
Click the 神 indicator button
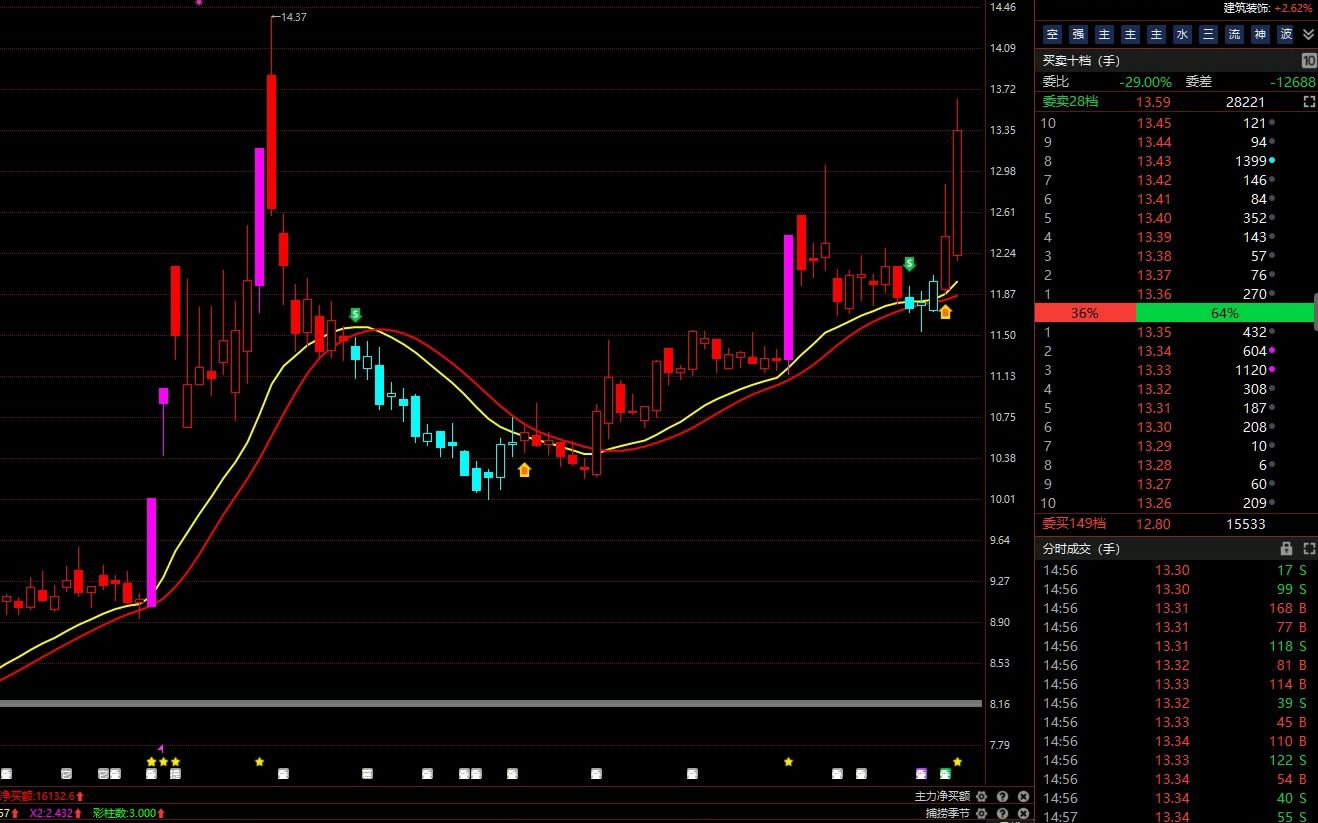tap(1260, 34)
